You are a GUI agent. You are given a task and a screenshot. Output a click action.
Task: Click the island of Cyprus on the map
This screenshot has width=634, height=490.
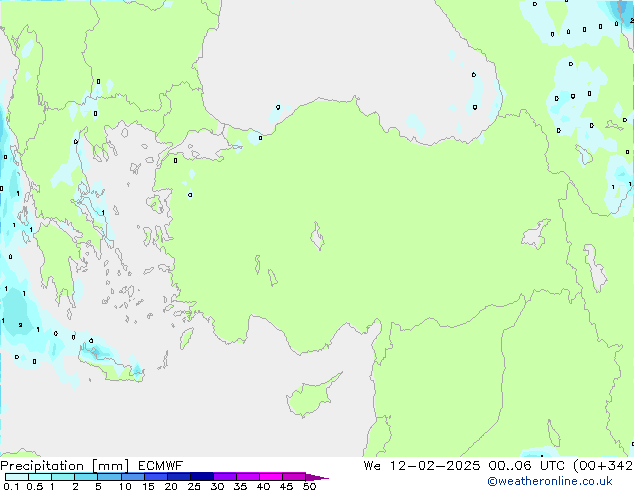coord(307,397)
